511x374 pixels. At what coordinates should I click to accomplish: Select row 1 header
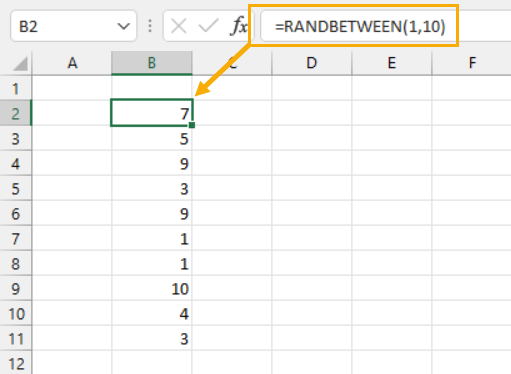[x=16, y=88]
